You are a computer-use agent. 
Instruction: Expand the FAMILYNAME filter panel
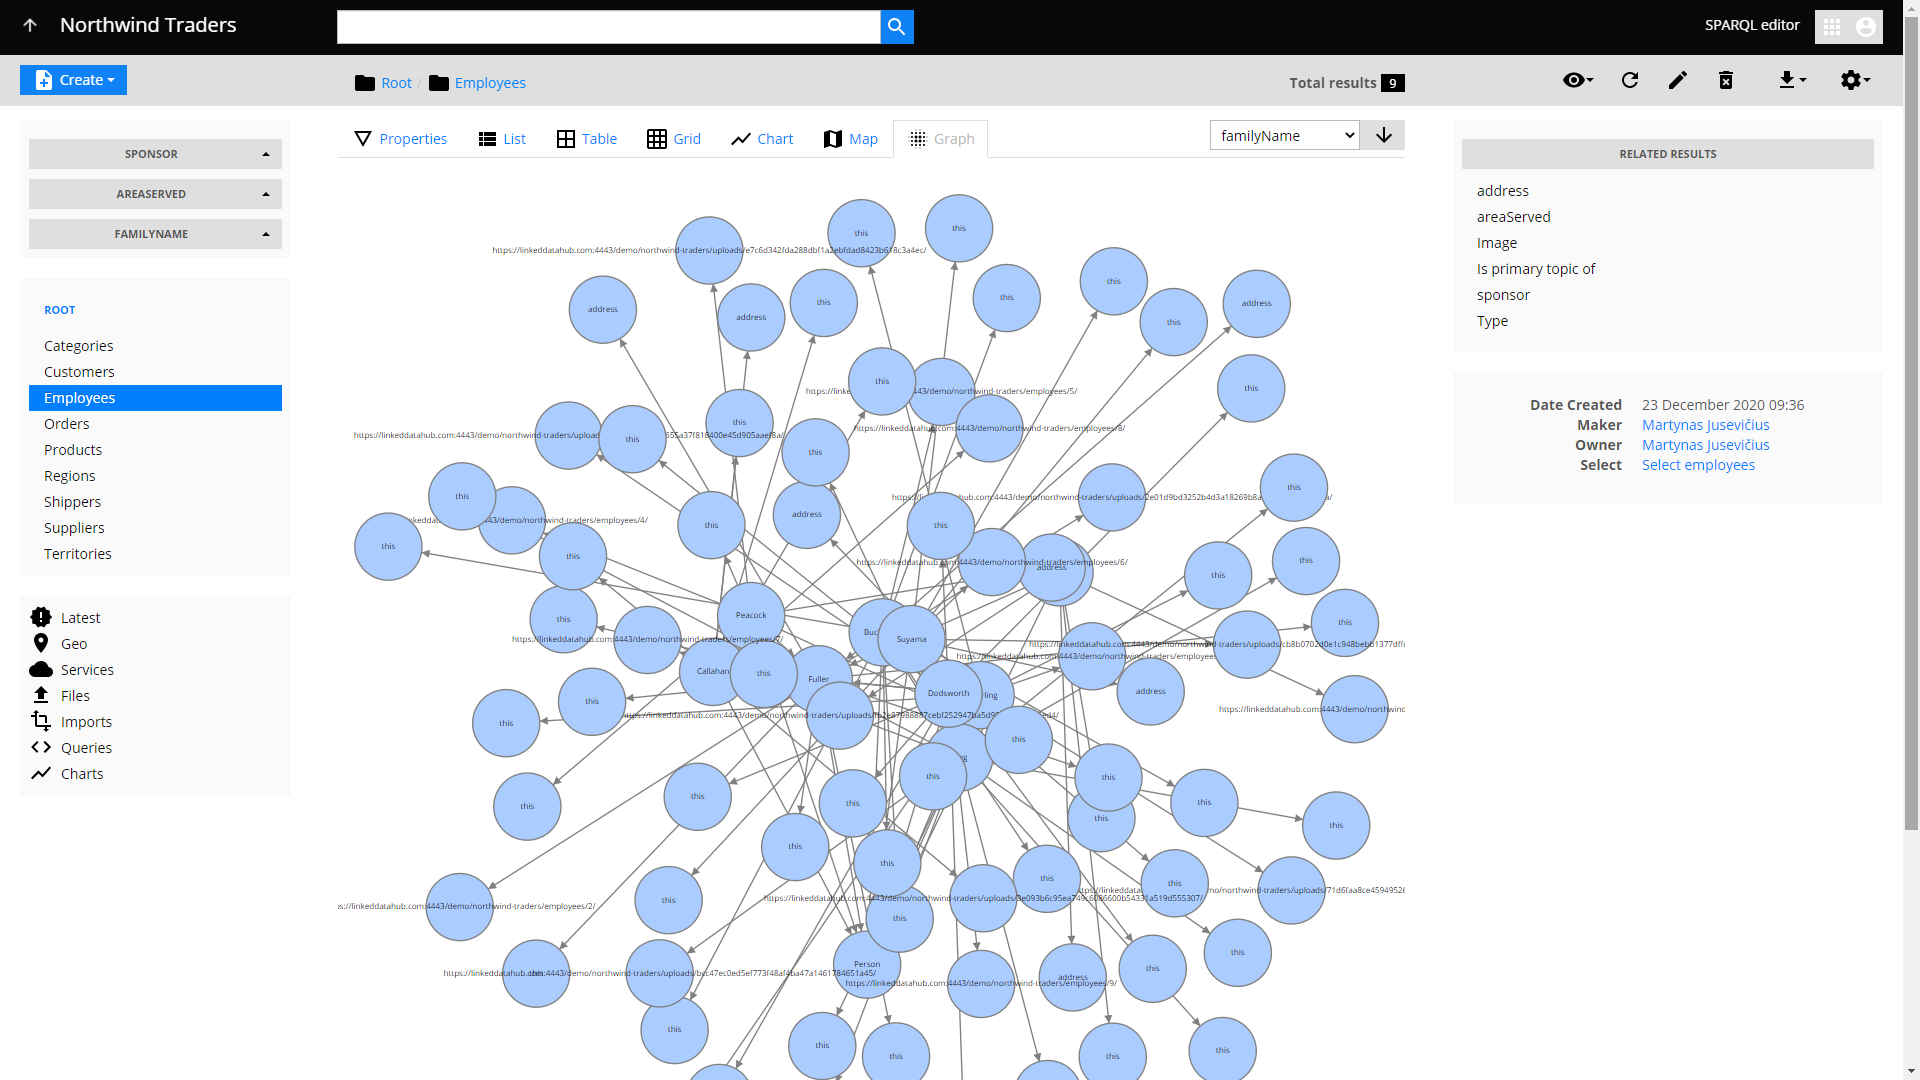click(155, 234)
